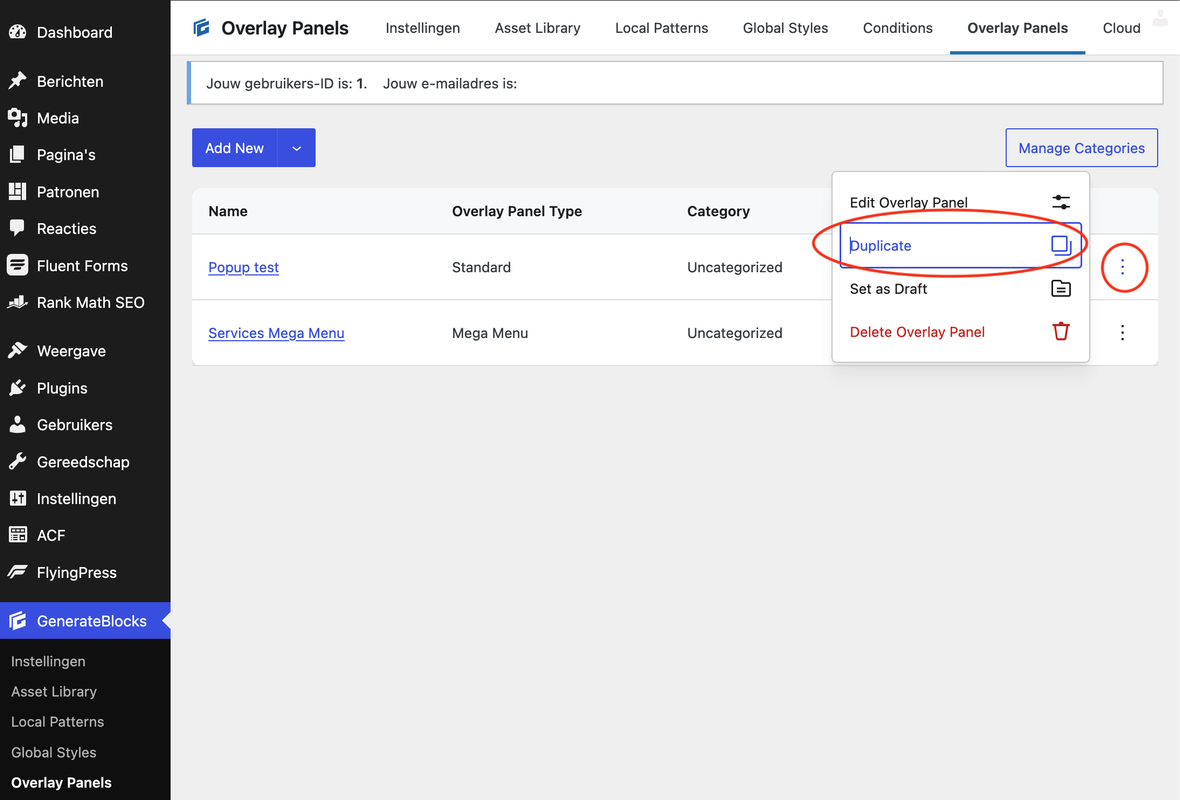
Task: Click the Patronen grid icon
Action: click(x=17, y=191)
